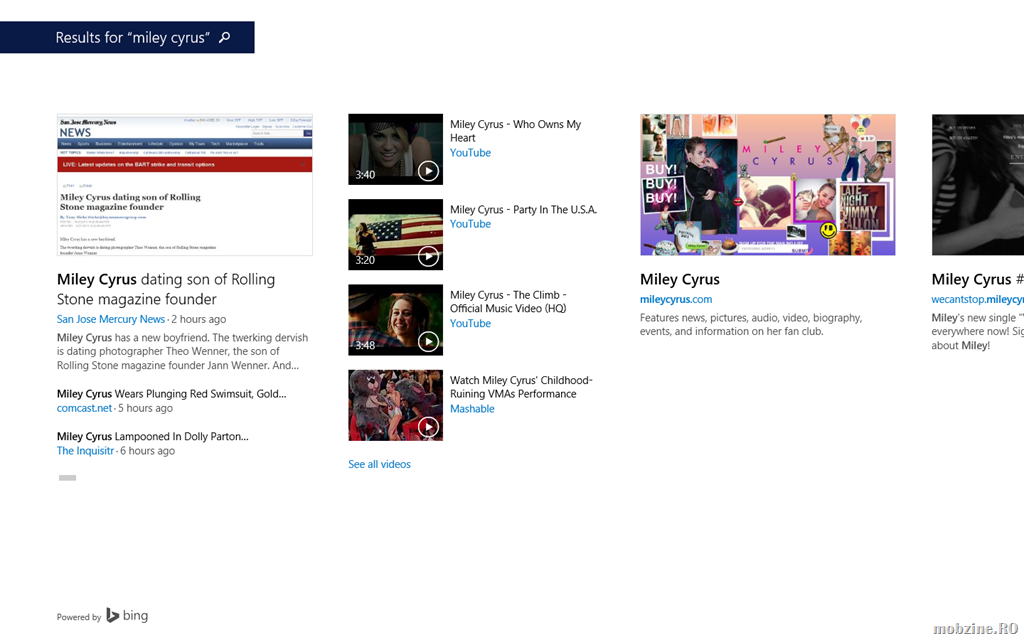Screen dimensions: 1024x640
Task: Open the Childhood-Ruining VMAs Performance title
Action: (521, 387)
